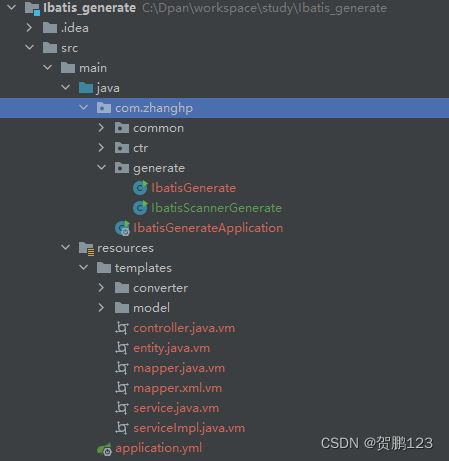Select the main label

pyautogui.click(x=93, y=68)
